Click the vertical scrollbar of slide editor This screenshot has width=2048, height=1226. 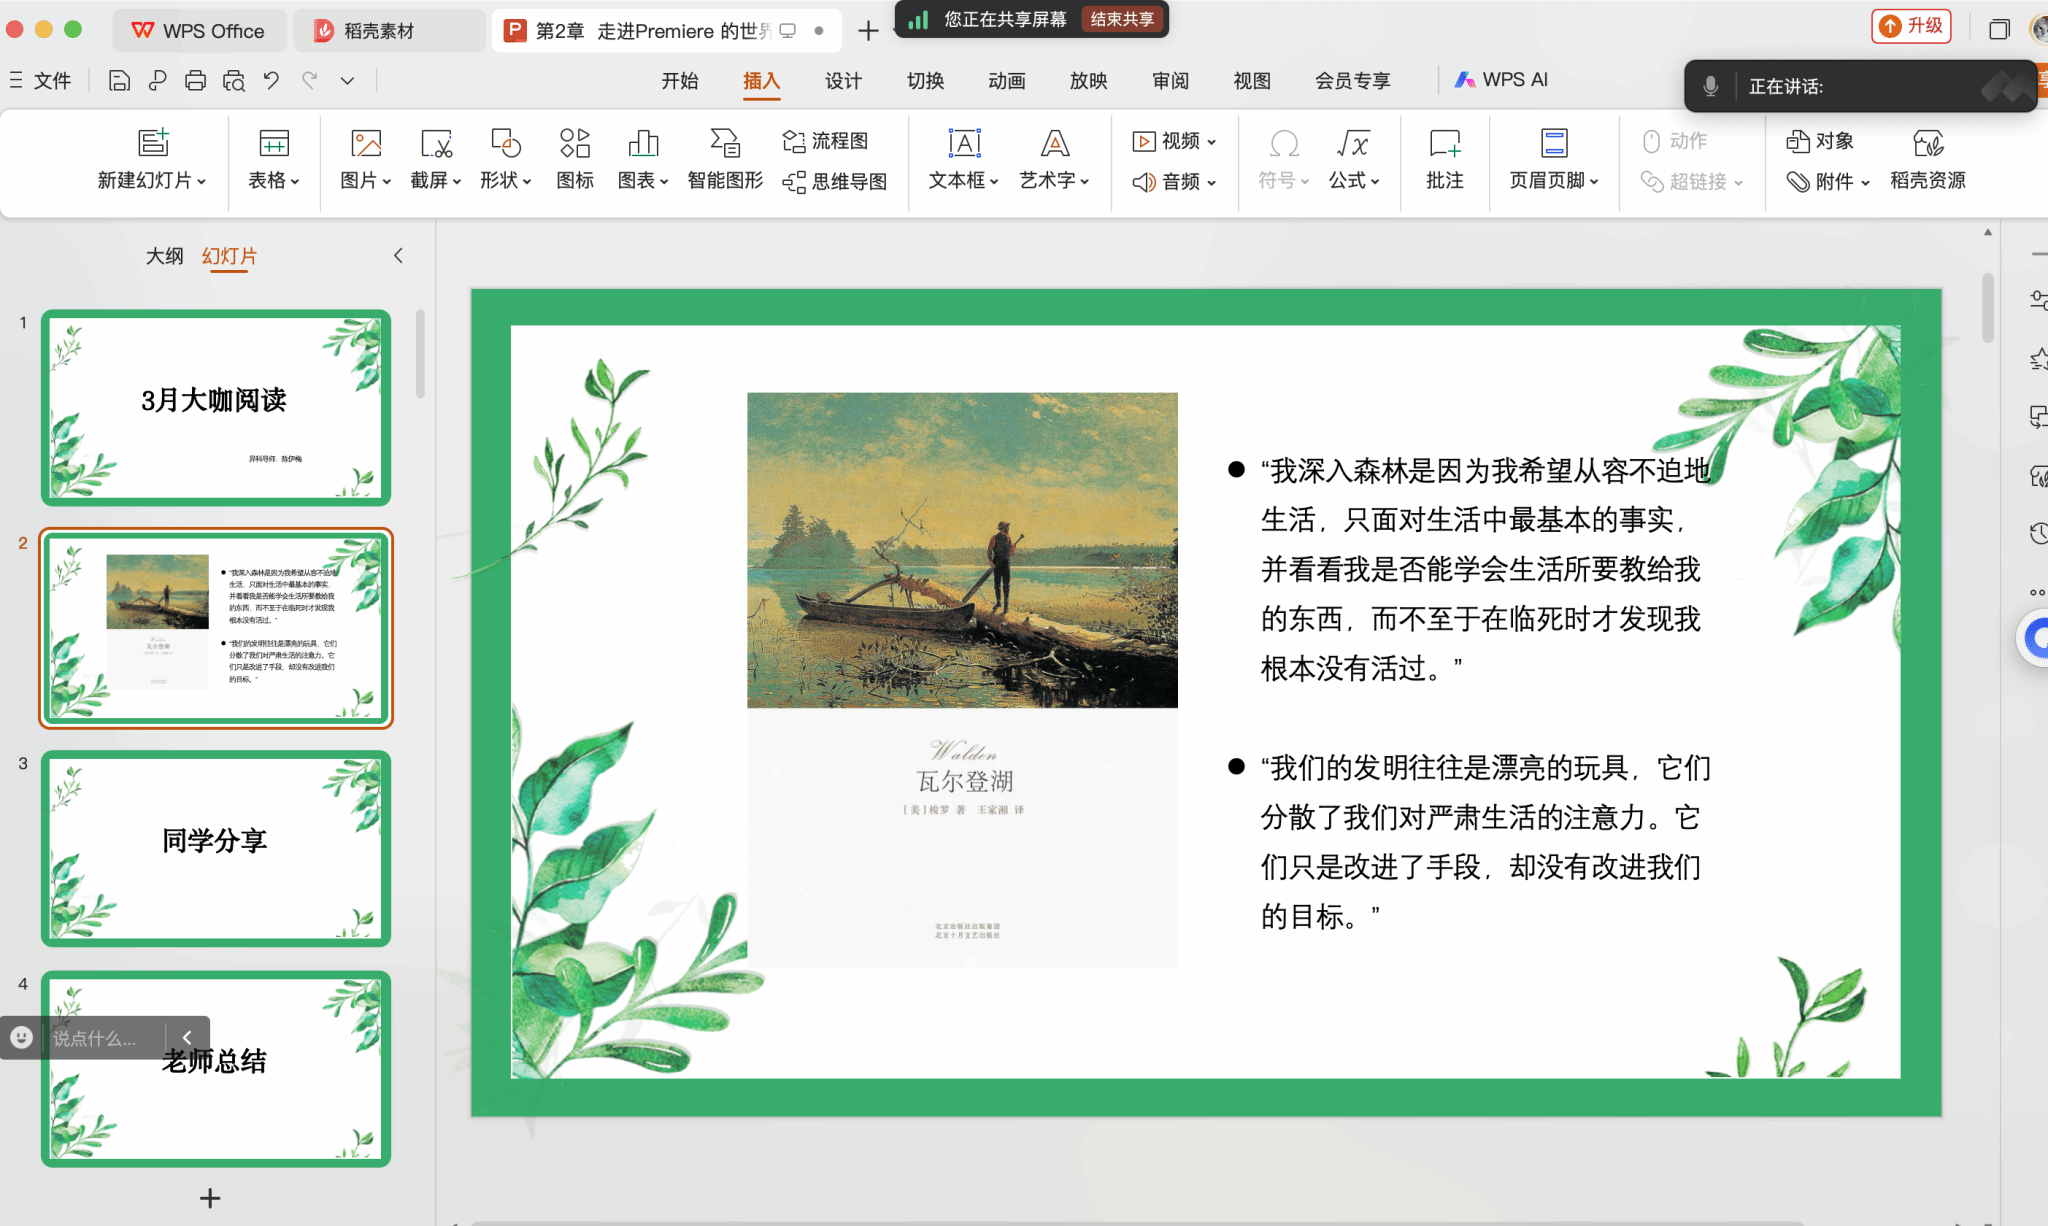pyautogui.click(x=1988, y=308)
